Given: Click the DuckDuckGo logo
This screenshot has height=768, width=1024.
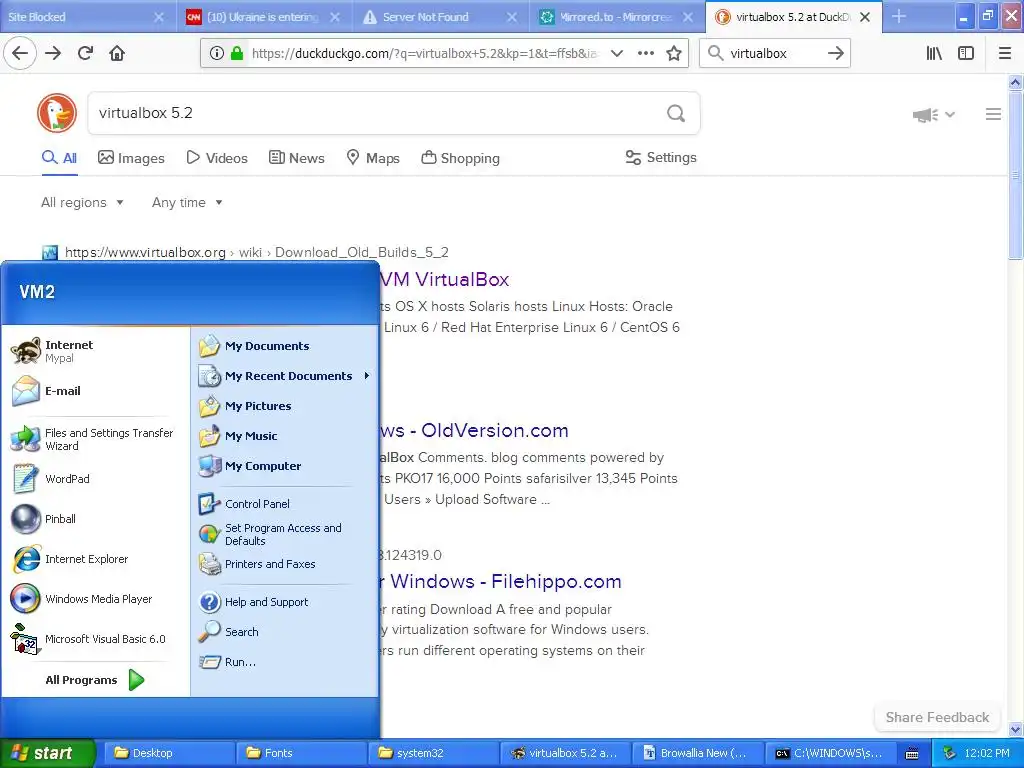Looking at the screenshot, I should coord(57,113).
